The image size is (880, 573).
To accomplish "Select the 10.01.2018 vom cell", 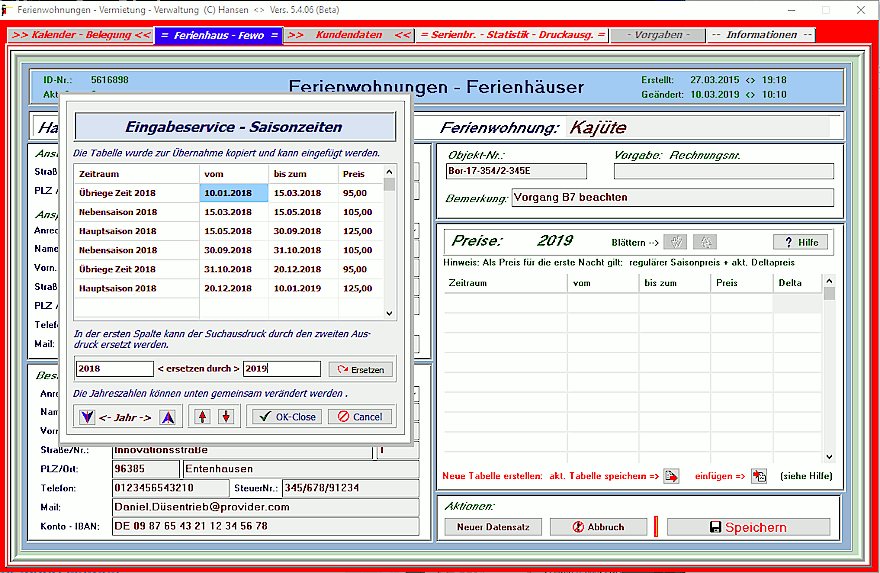I will tap(234, 193).
